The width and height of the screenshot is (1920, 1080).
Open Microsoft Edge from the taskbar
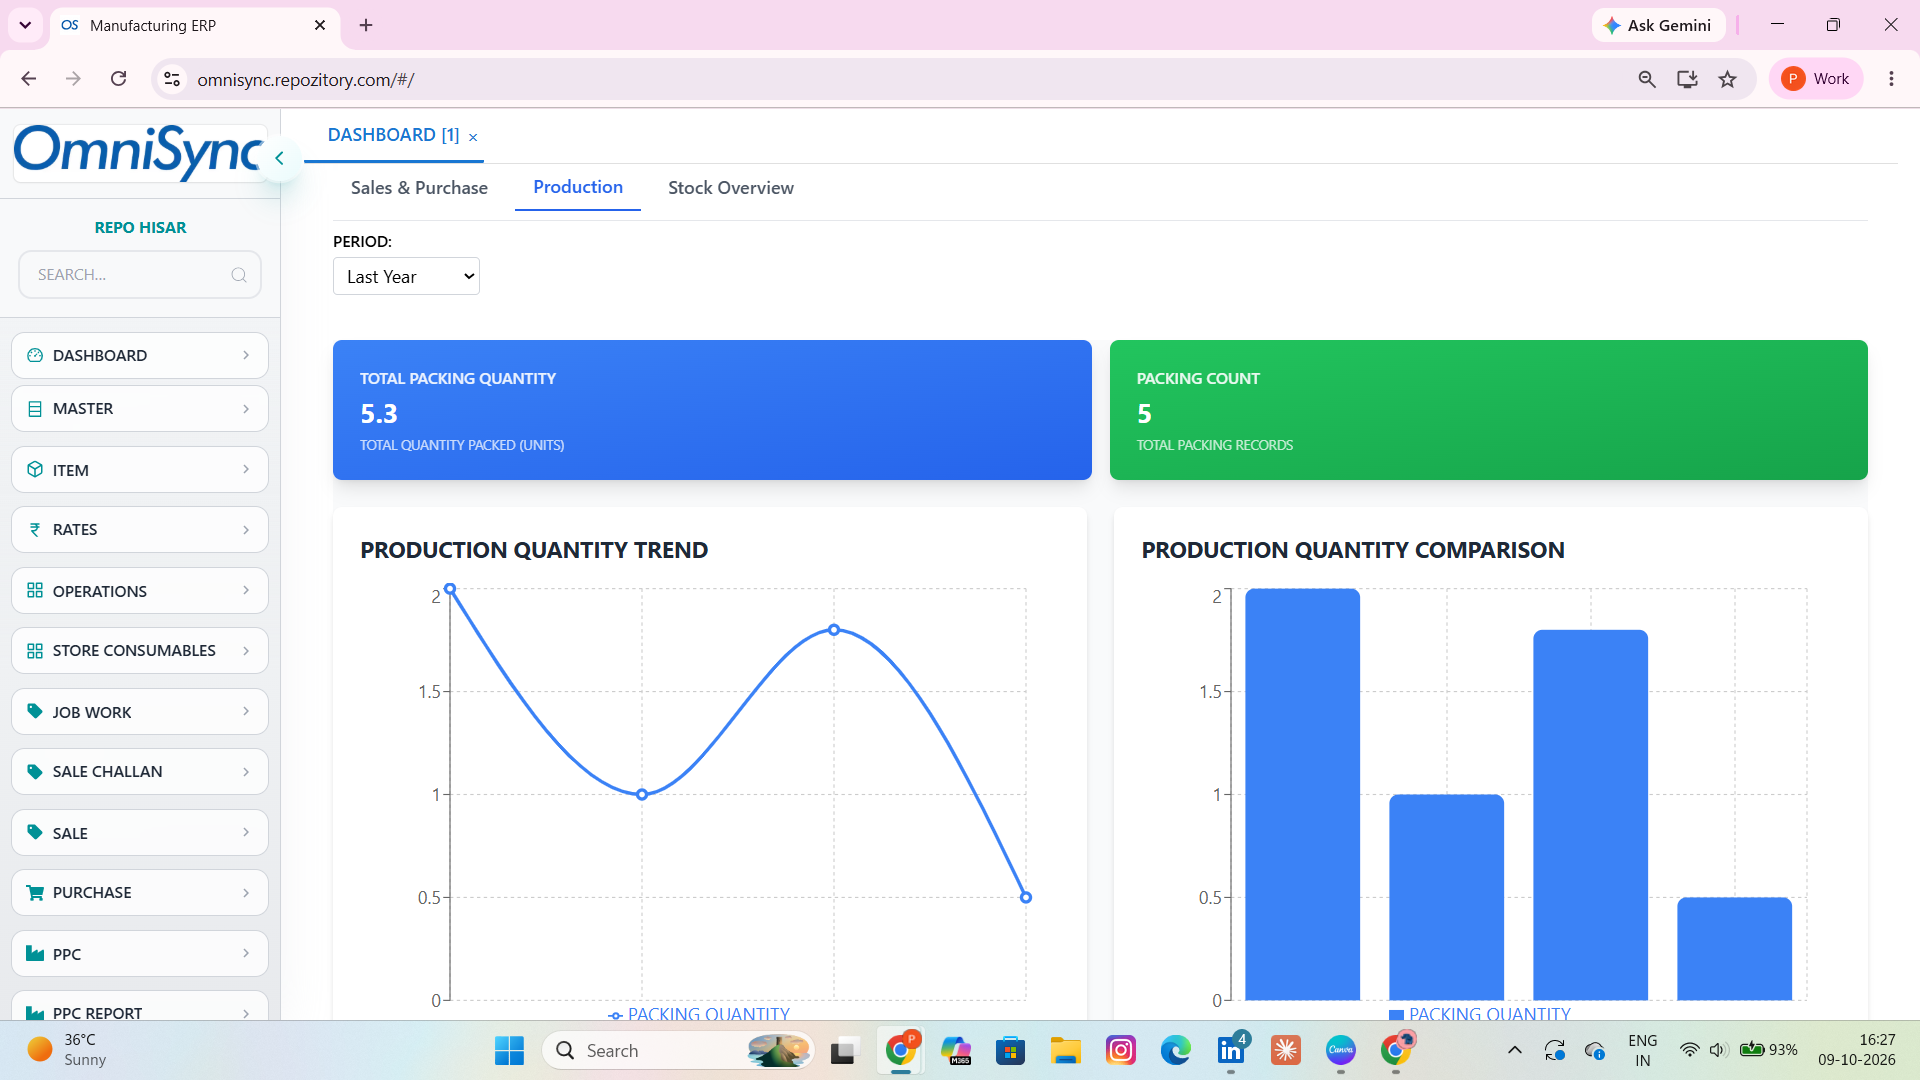click(1176, 1051)
